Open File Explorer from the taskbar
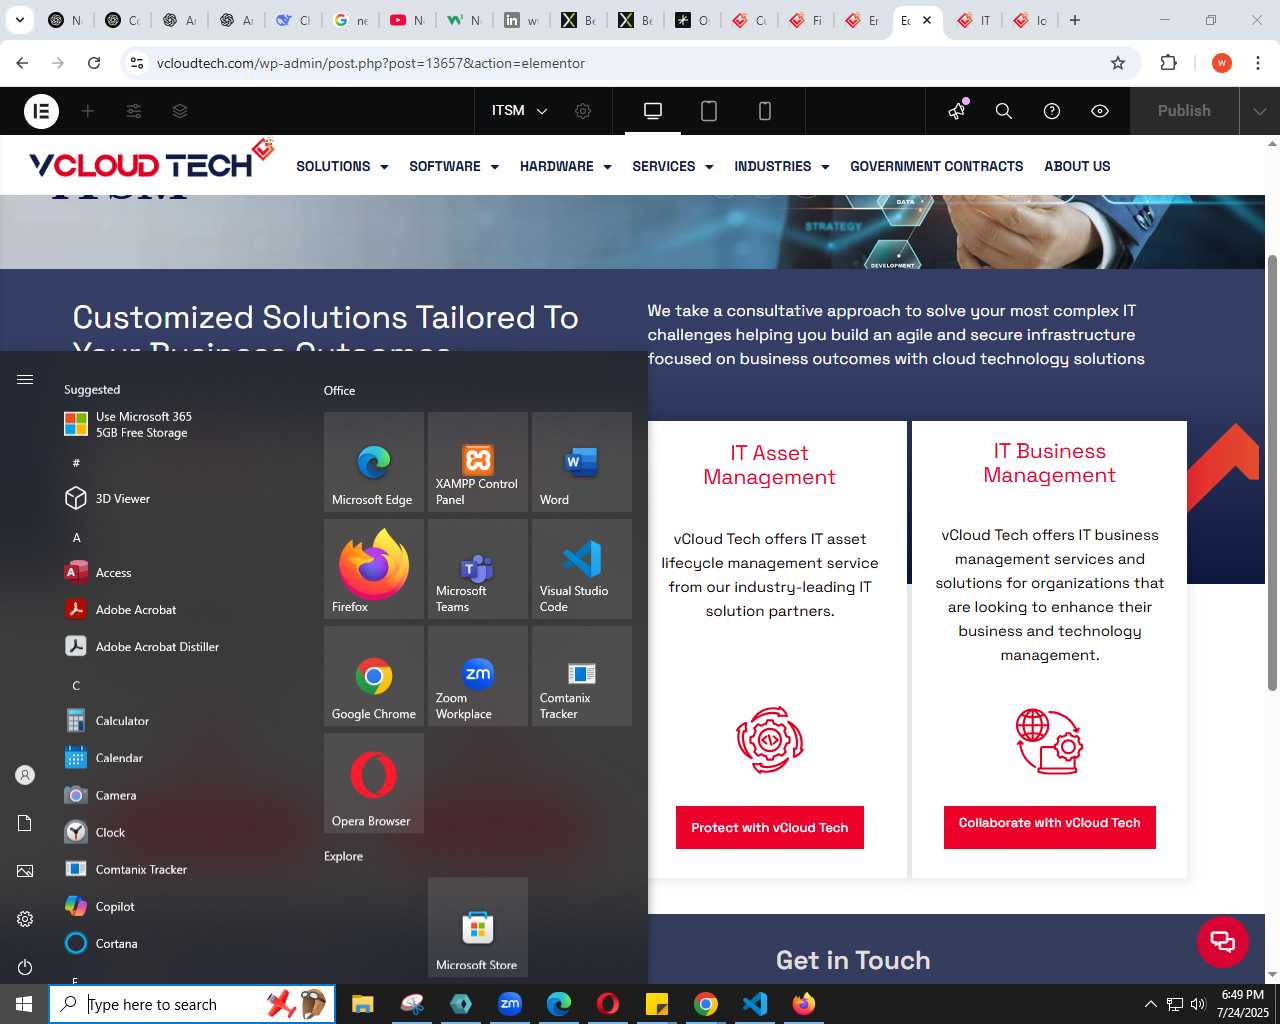This screenshot has height=1024, width=1280. click(362, 1004)
